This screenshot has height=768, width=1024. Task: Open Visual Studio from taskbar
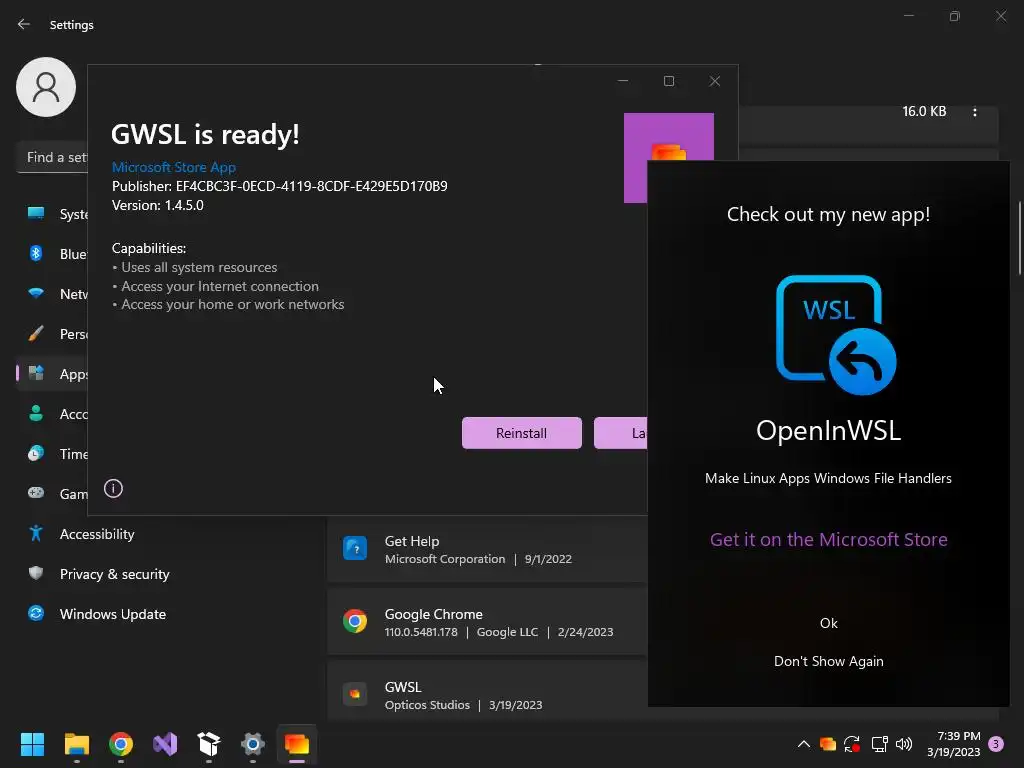165,744
